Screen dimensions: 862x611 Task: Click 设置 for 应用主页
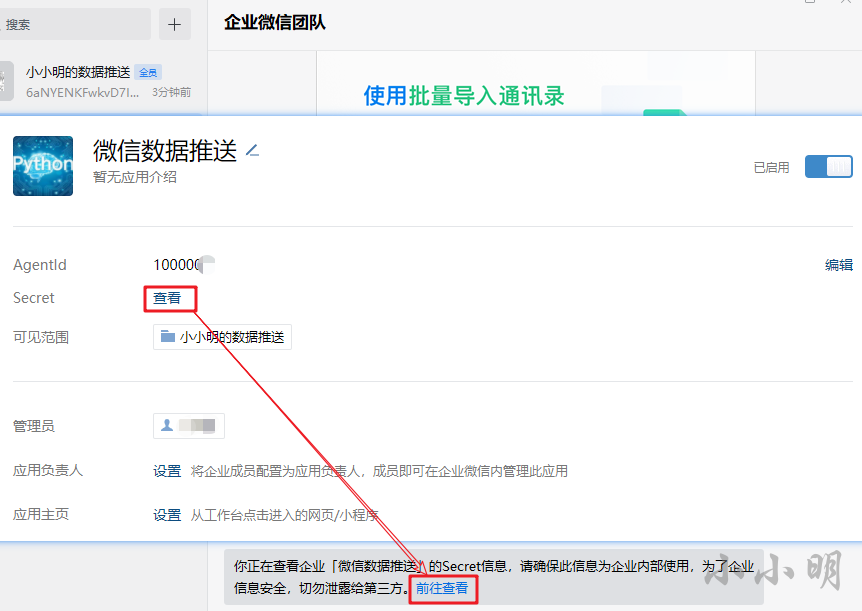pyautogui.click(x=167, y=515)
